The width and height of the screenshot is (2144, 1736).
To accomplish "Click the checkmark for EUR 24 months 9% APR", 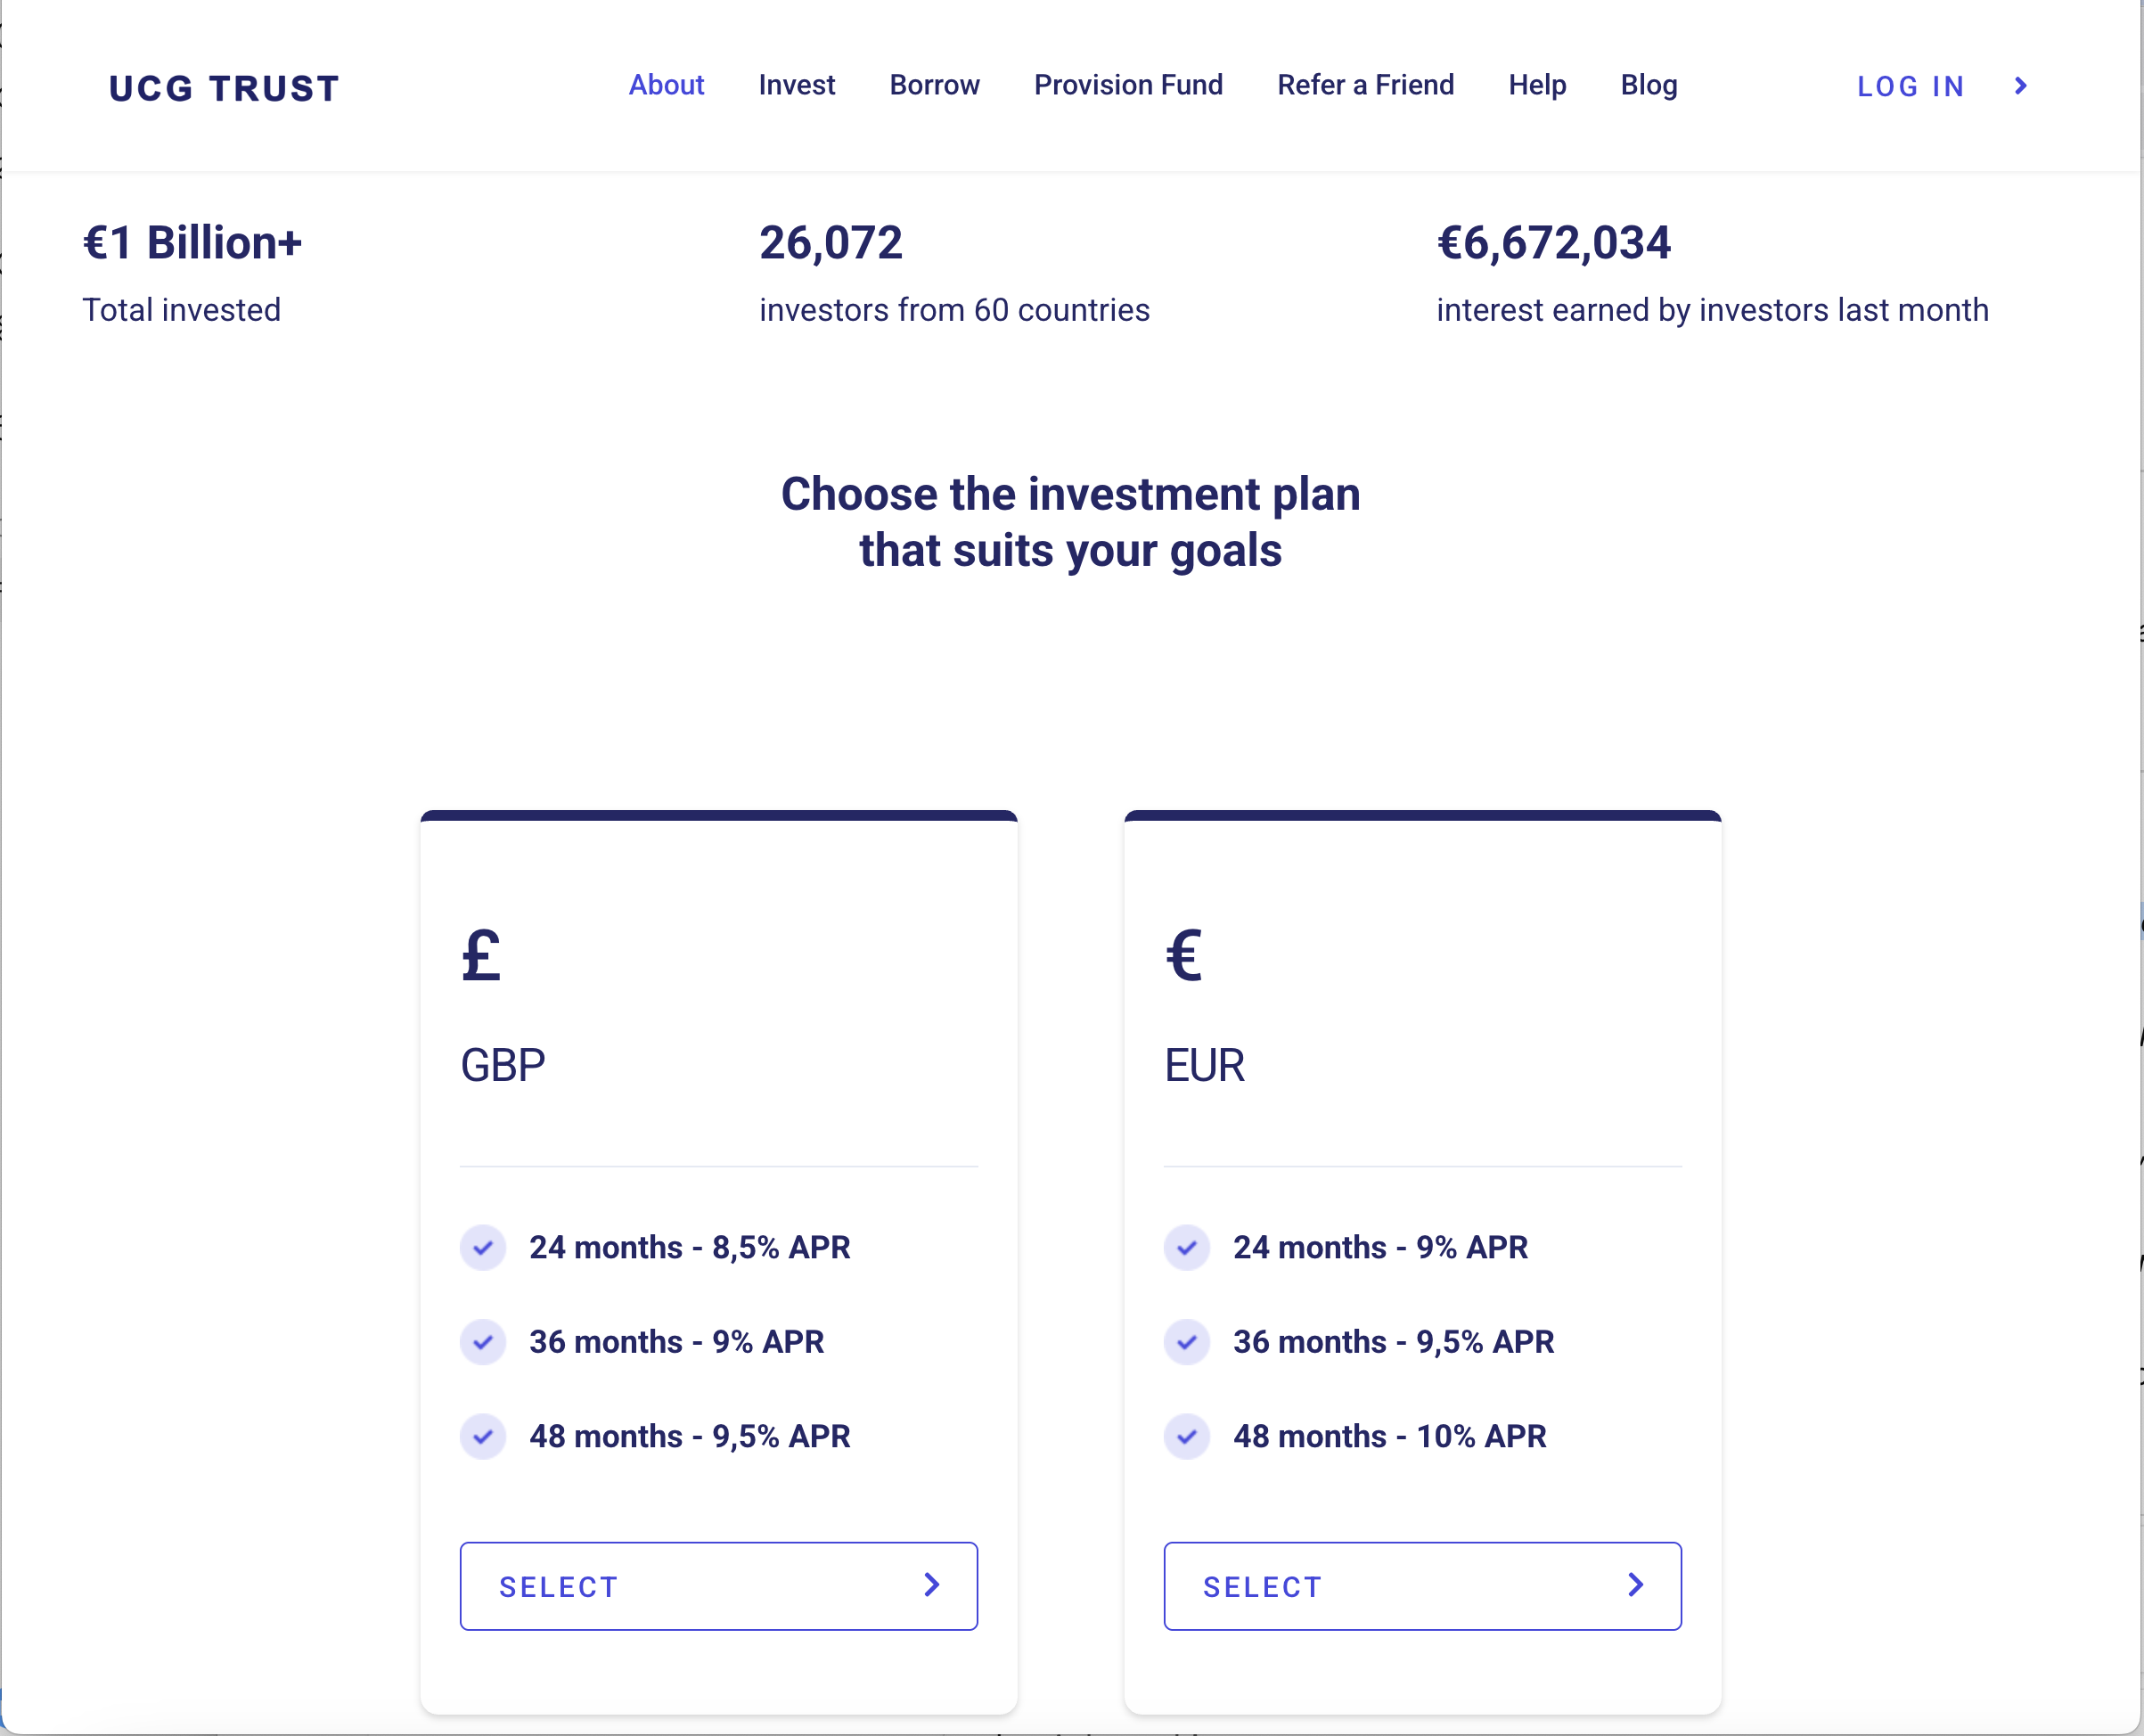I will [1187, 1247].
